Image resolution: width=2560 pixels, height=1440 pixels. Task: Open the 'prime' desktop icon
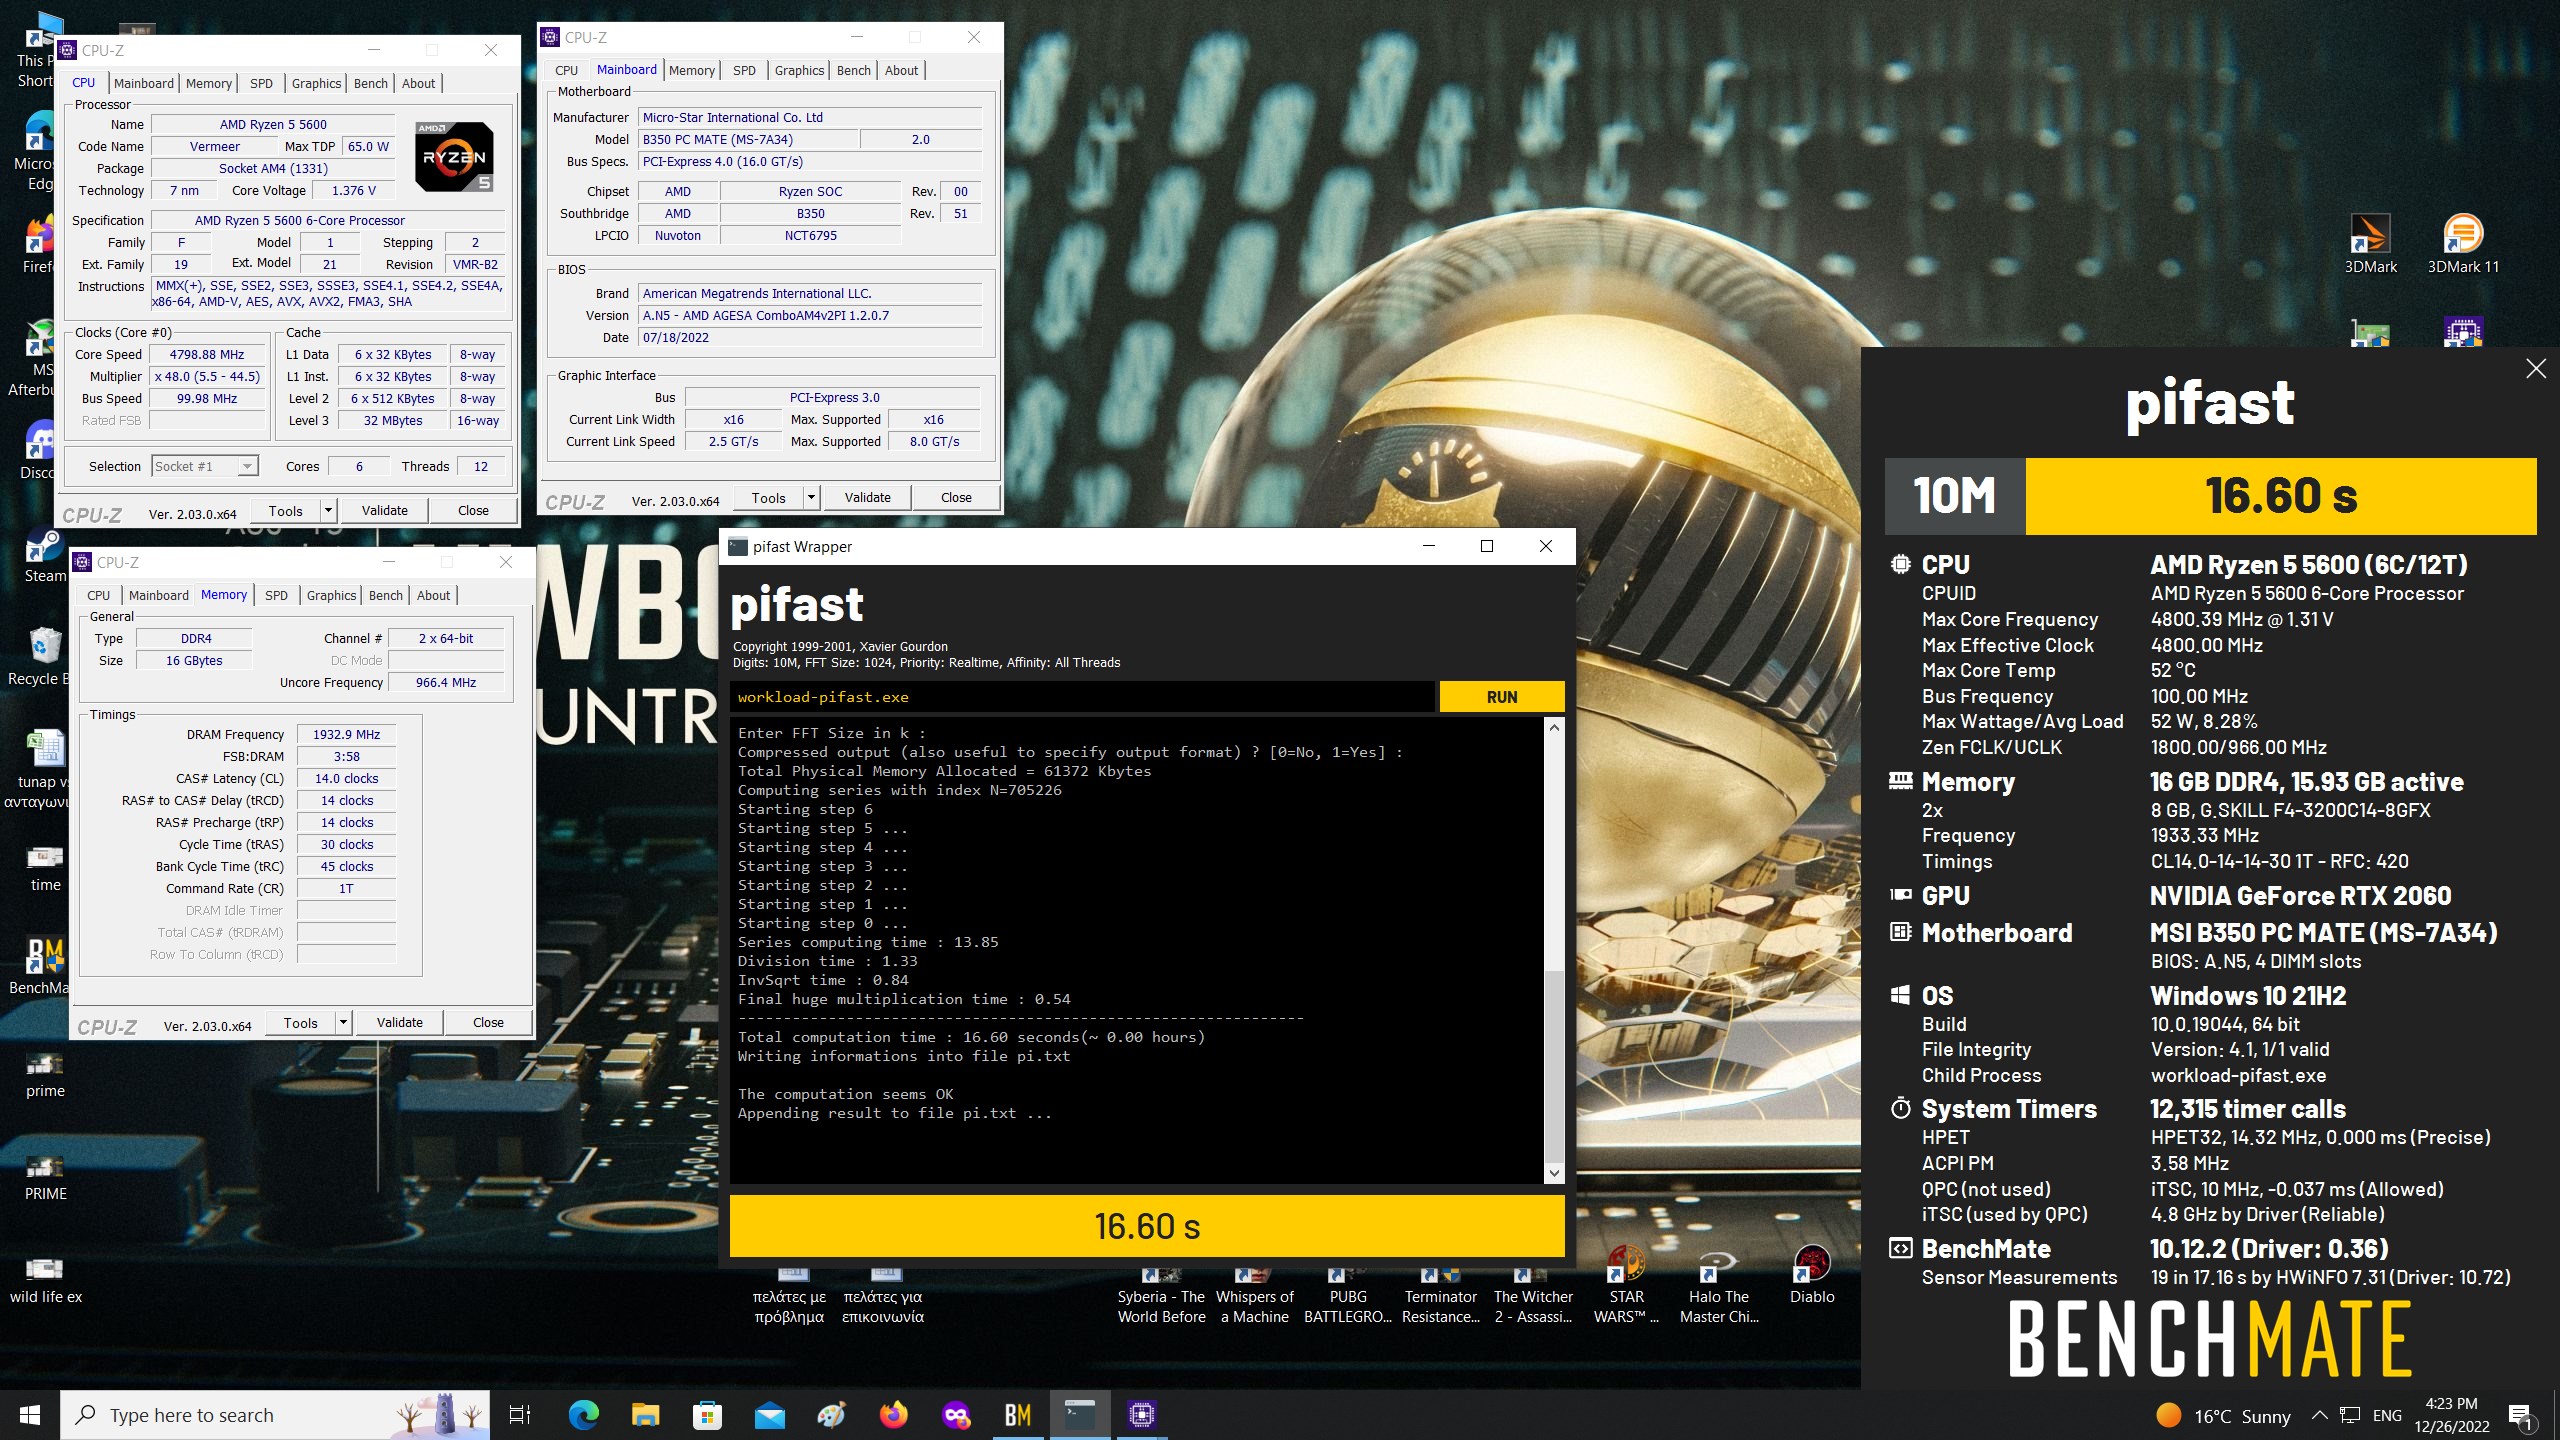click(x=45, y=1075)
